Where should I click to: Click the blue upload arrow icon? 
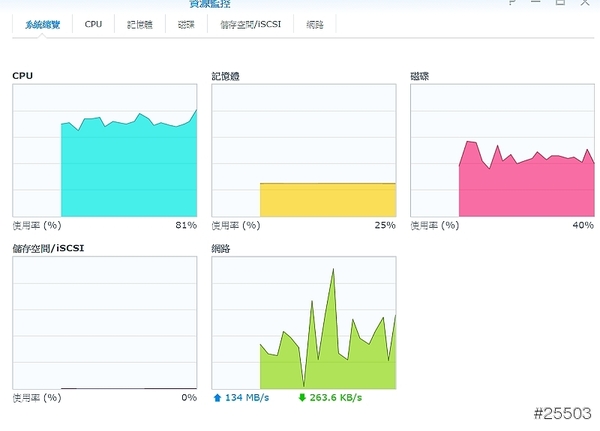tap(217, 398)
